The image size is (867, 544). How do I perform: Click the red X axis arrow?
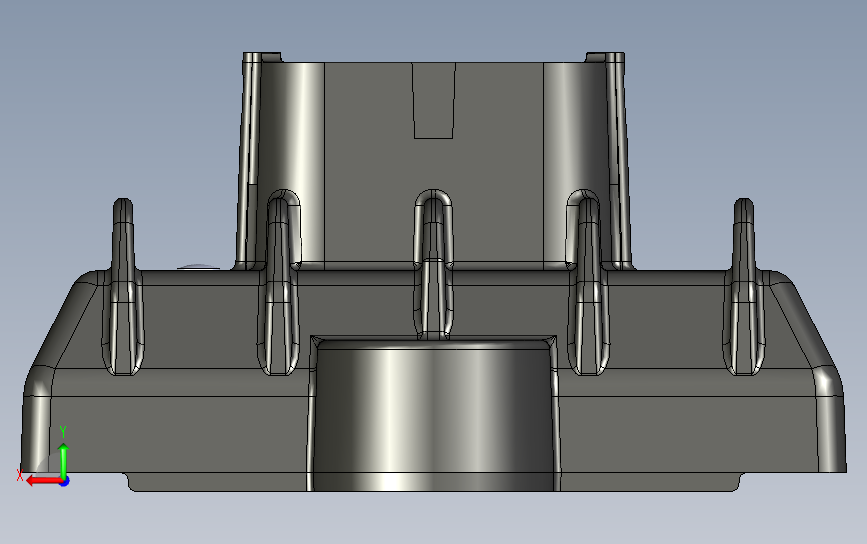pyautogui.click(x=43, y=480)
